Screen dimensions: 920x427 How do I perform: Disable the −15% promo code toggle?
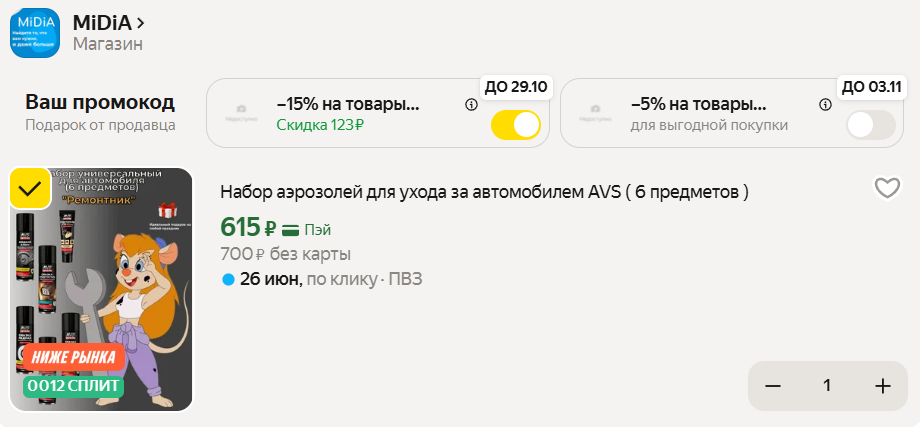[516, 125]
